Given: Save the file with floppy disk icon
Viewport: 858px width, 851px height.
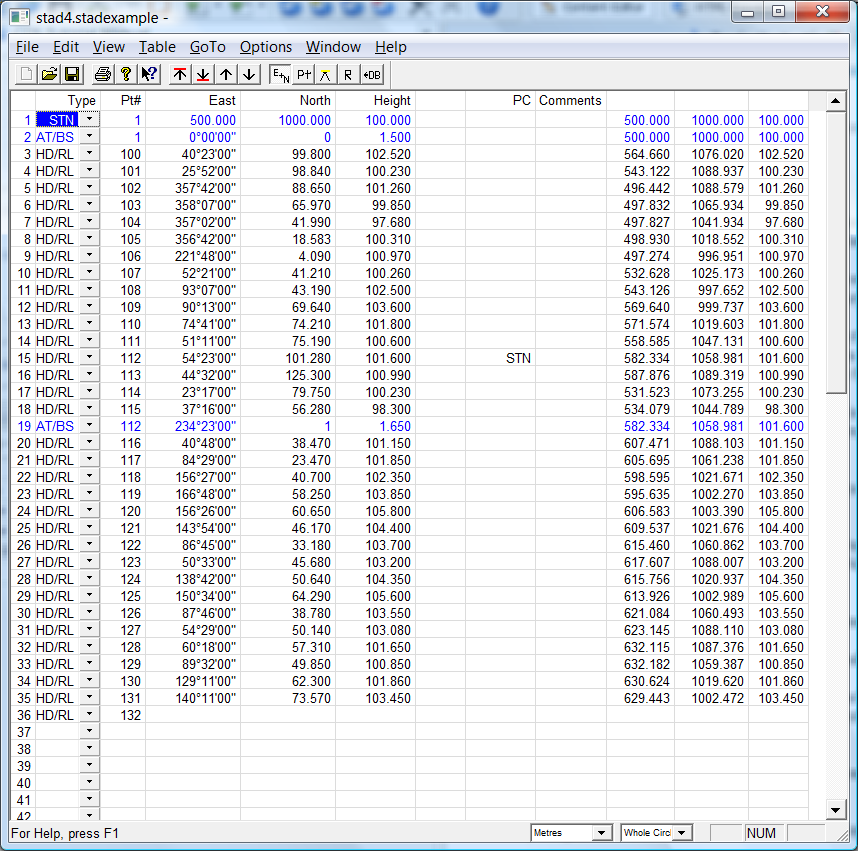Looking at the screenshot, I should click(72, 74).
